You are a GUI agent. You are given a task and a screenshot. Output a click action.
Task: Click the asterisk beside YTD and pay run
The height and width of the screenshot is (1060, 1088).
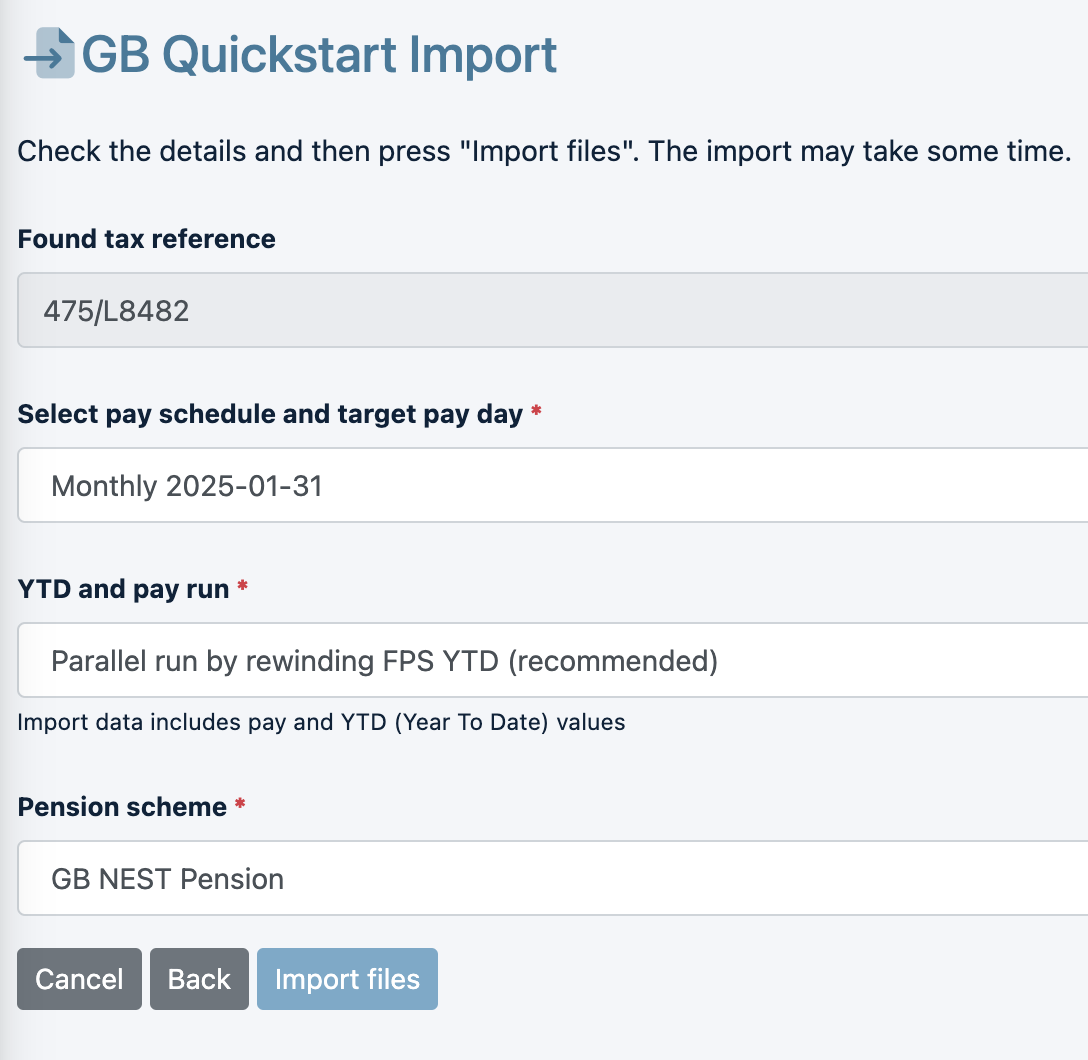tap(240, 589)
